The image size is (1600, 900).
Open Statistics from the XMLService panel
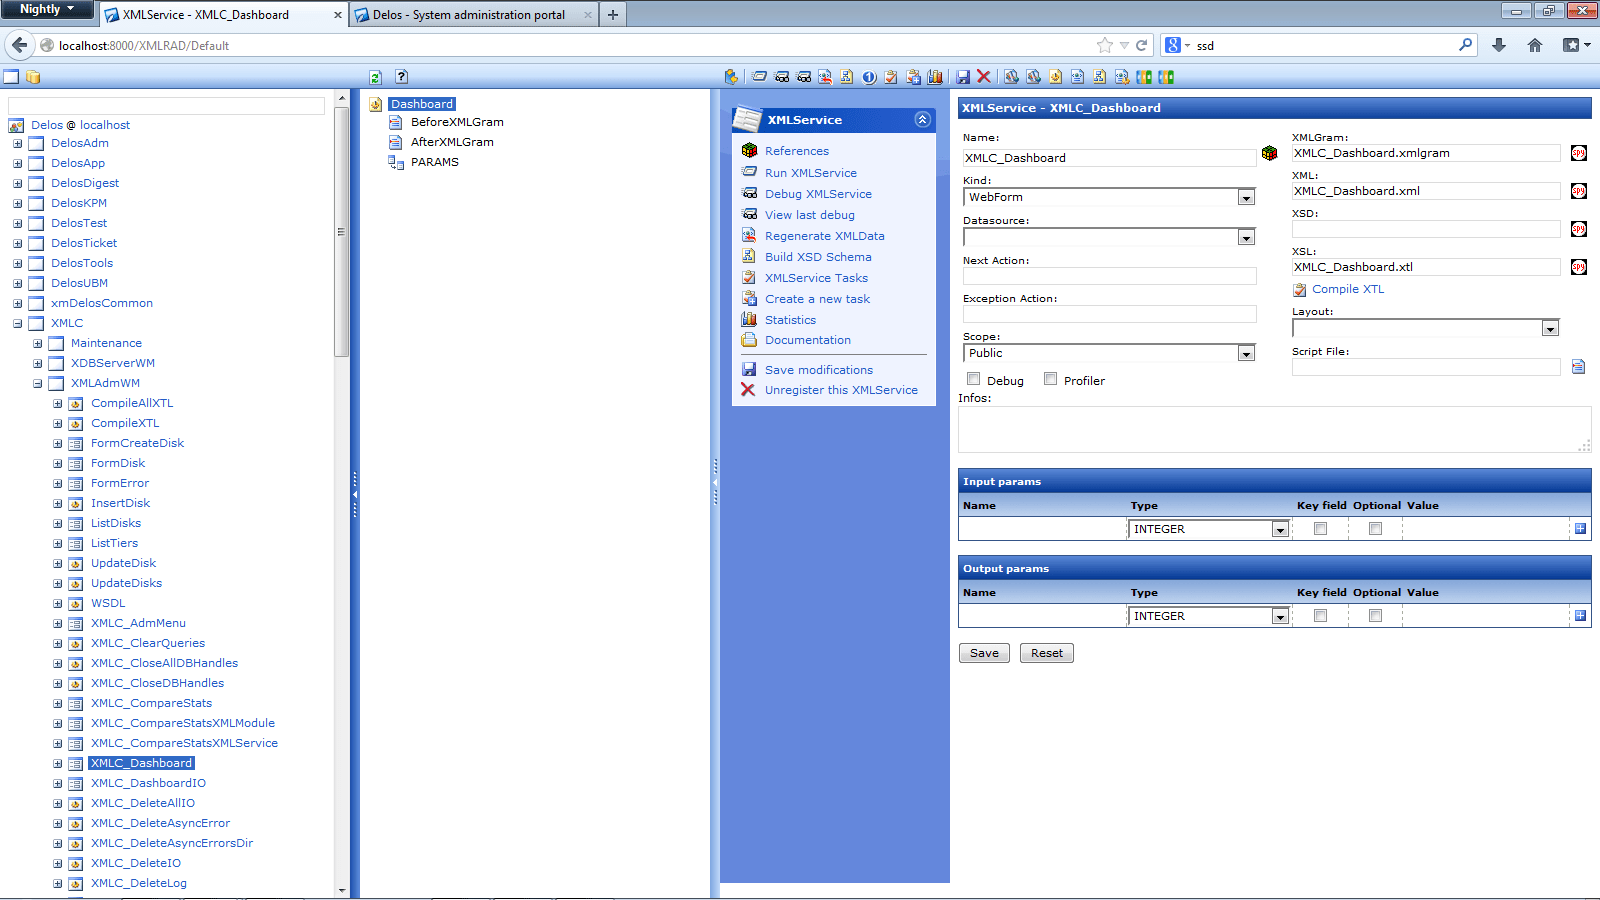[x=790, y=319]
